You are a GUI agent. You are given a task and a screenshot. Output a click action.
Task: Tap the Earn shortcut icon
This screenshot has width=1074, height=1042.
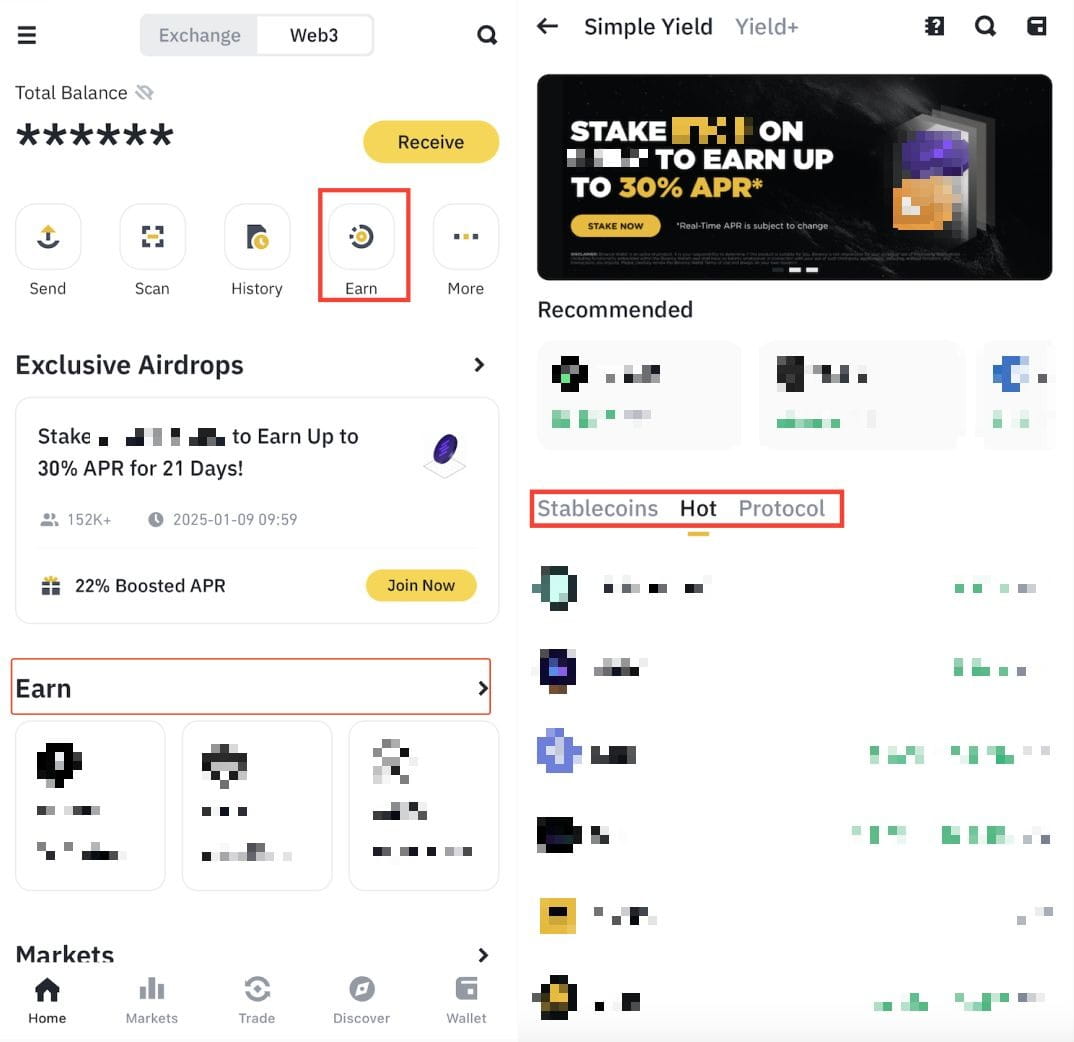(361, 236)
